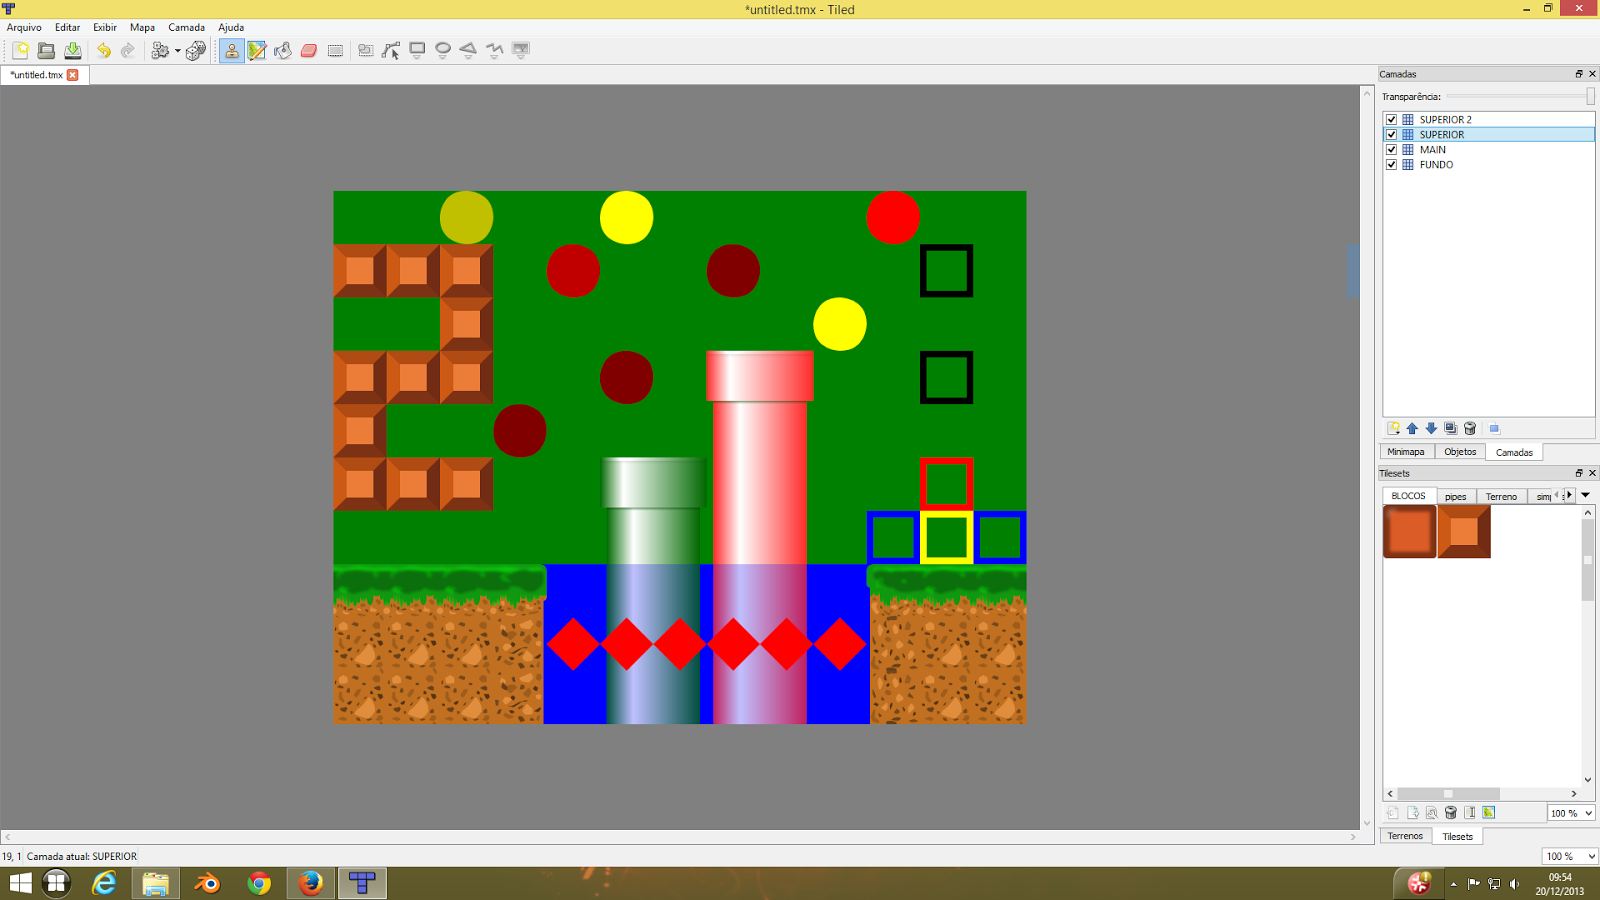Switch to the Terrenos tab
Screen dimensions: 1600x900
tap(1405, 836)
